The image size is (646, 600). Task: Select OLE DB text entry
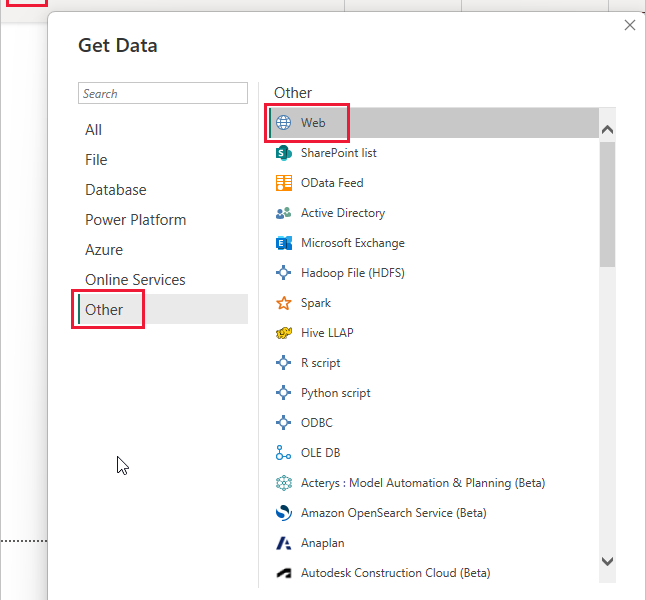point(321,452)
